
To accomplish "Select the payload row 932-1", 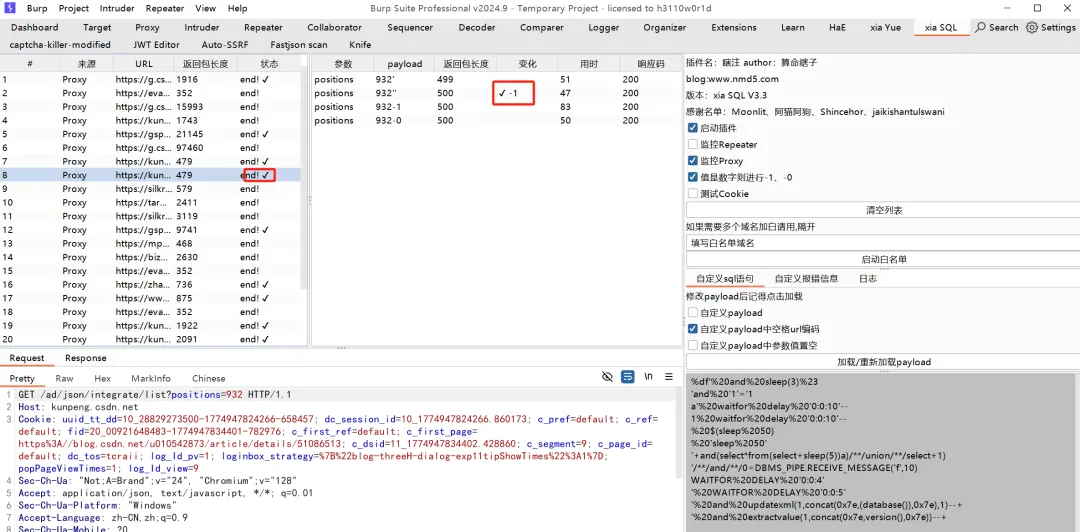I will pyautogui.click(x=496, y=107).
